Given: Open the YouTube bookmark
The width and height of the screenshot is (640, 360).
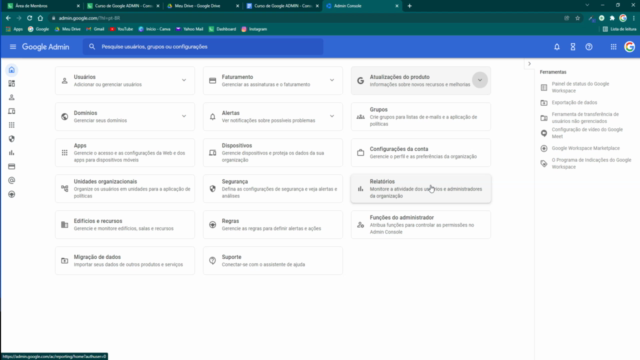Looking at the screenshot, I should [x=122, y=29].
